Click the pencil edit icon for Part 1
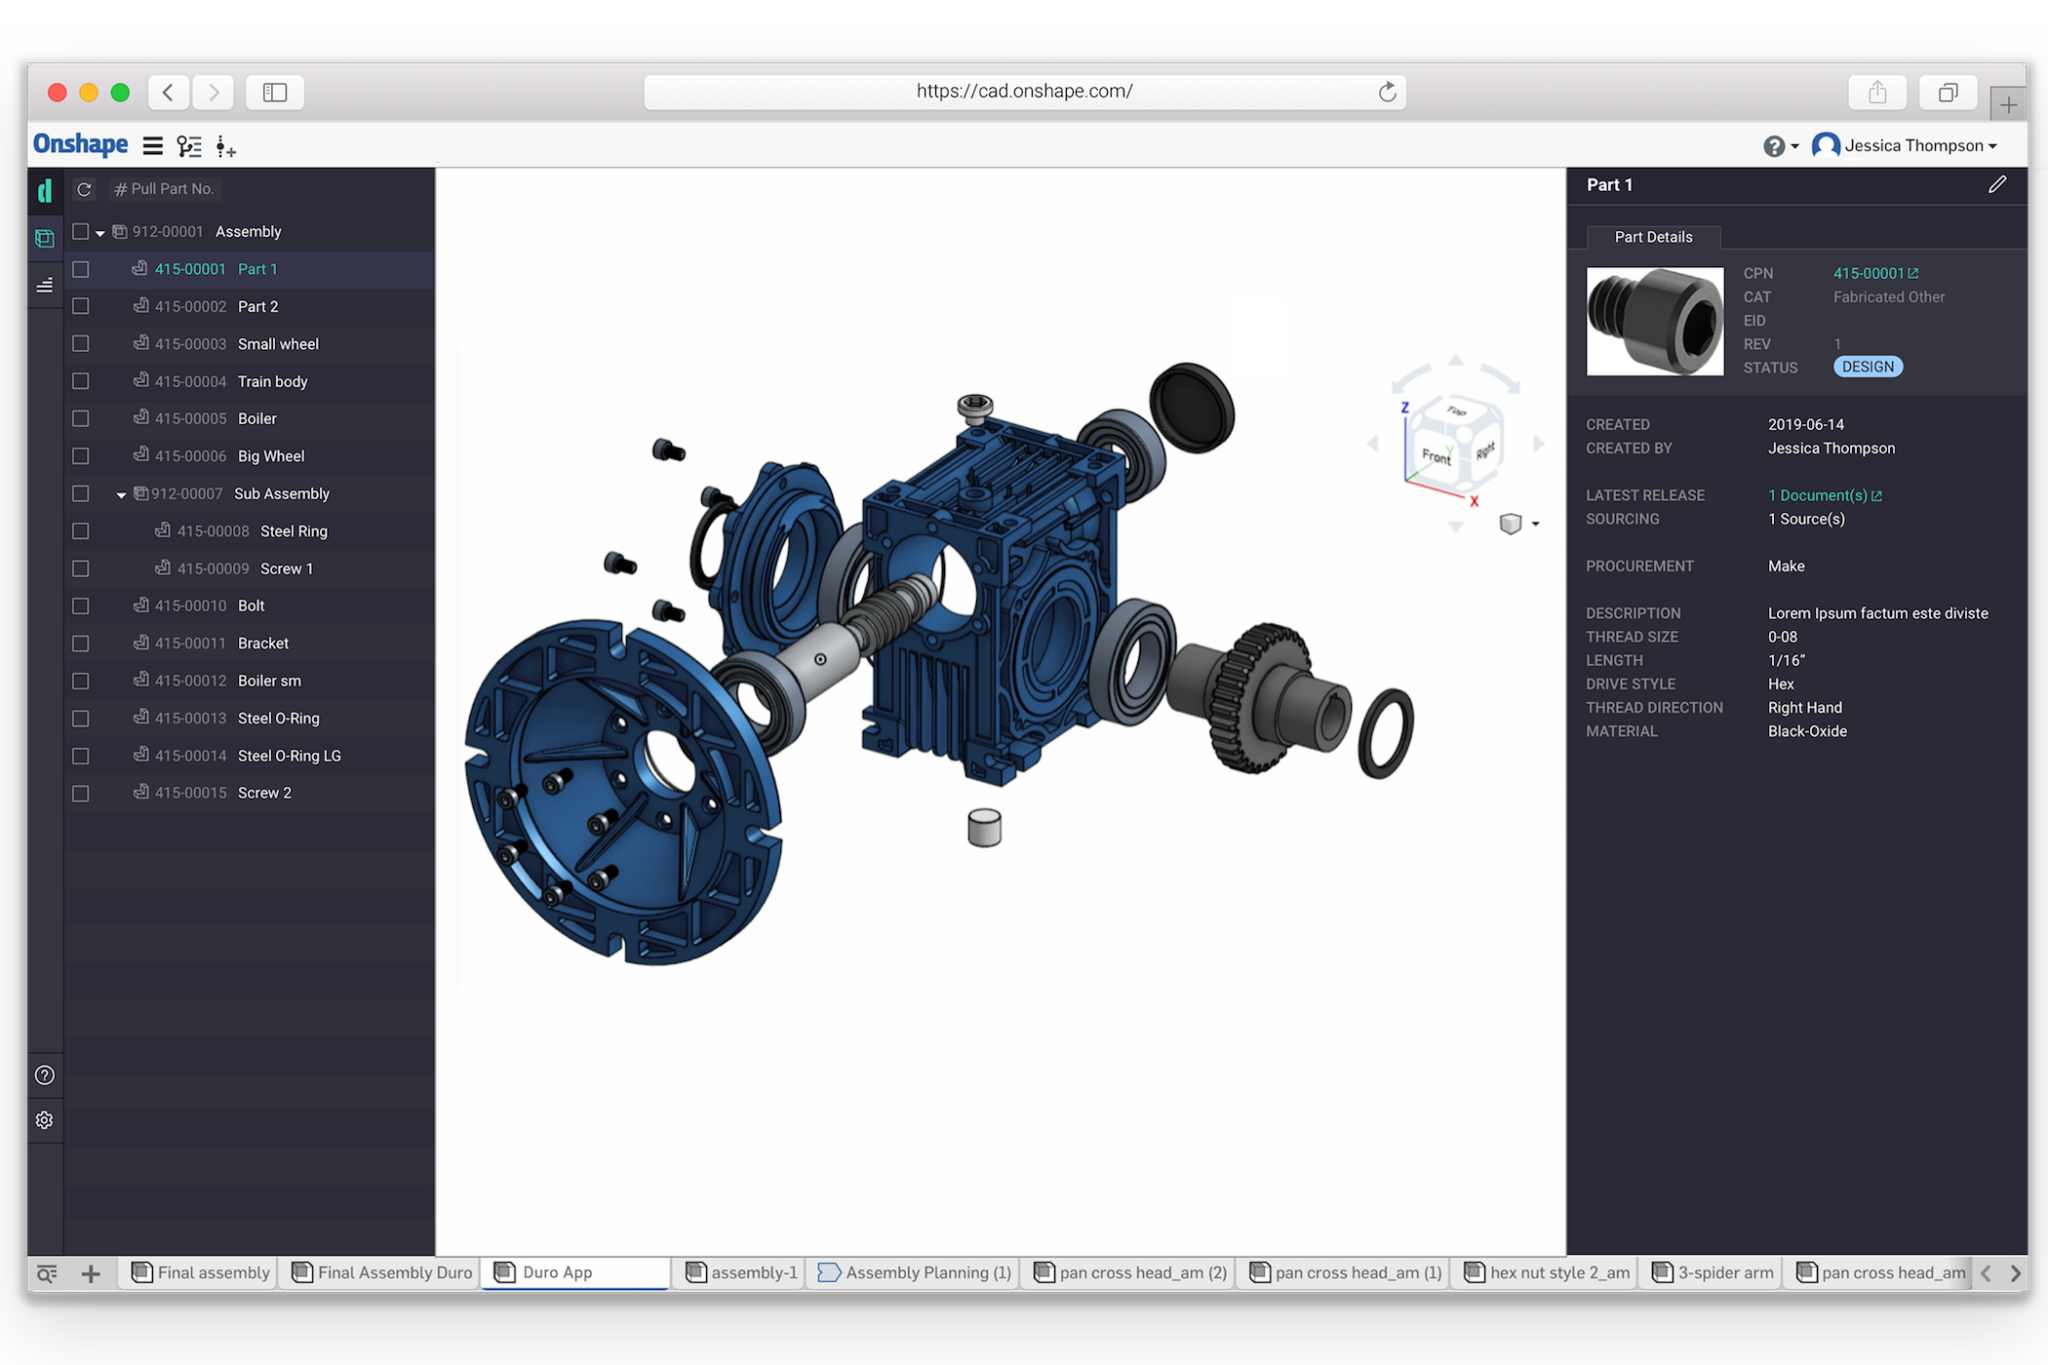 1996,185
